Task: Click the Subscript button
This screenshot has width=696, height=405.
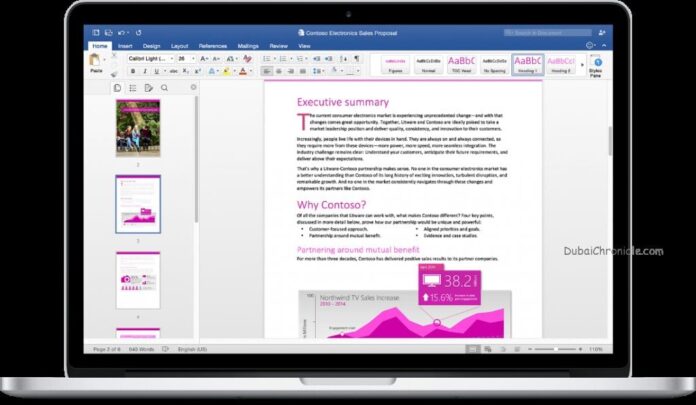Action: pos(186,71)
